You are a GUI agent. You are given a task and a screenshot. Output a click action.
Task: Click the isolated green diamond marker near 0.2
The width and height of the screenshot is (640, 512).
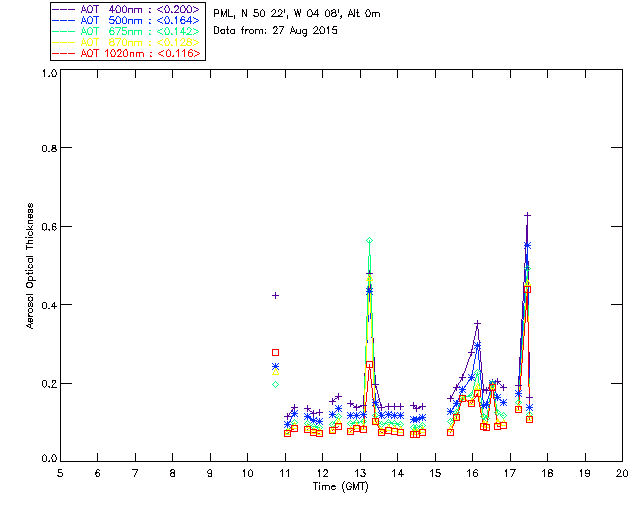click(276, 385)
